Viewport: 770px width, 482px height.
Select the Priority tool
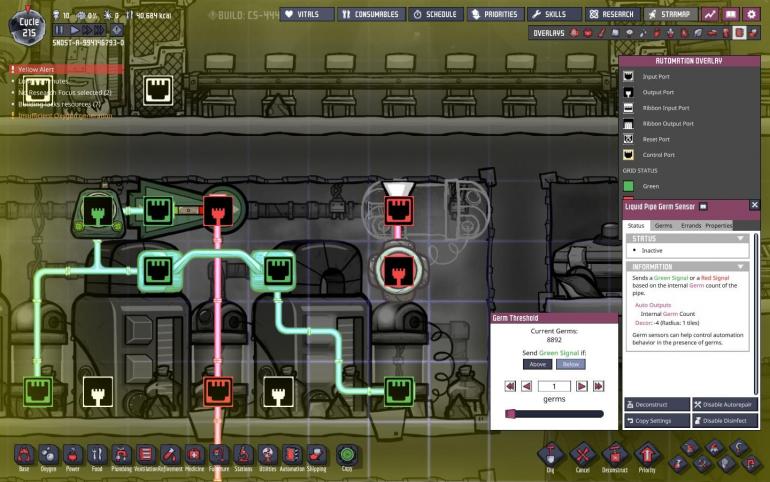pos(647,455)
